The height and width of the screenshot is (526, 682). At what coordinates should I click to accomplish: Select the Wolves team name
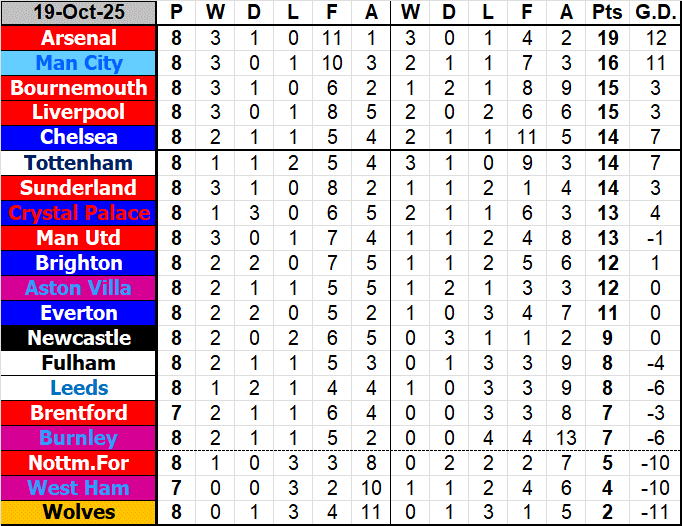pos(79,513)
